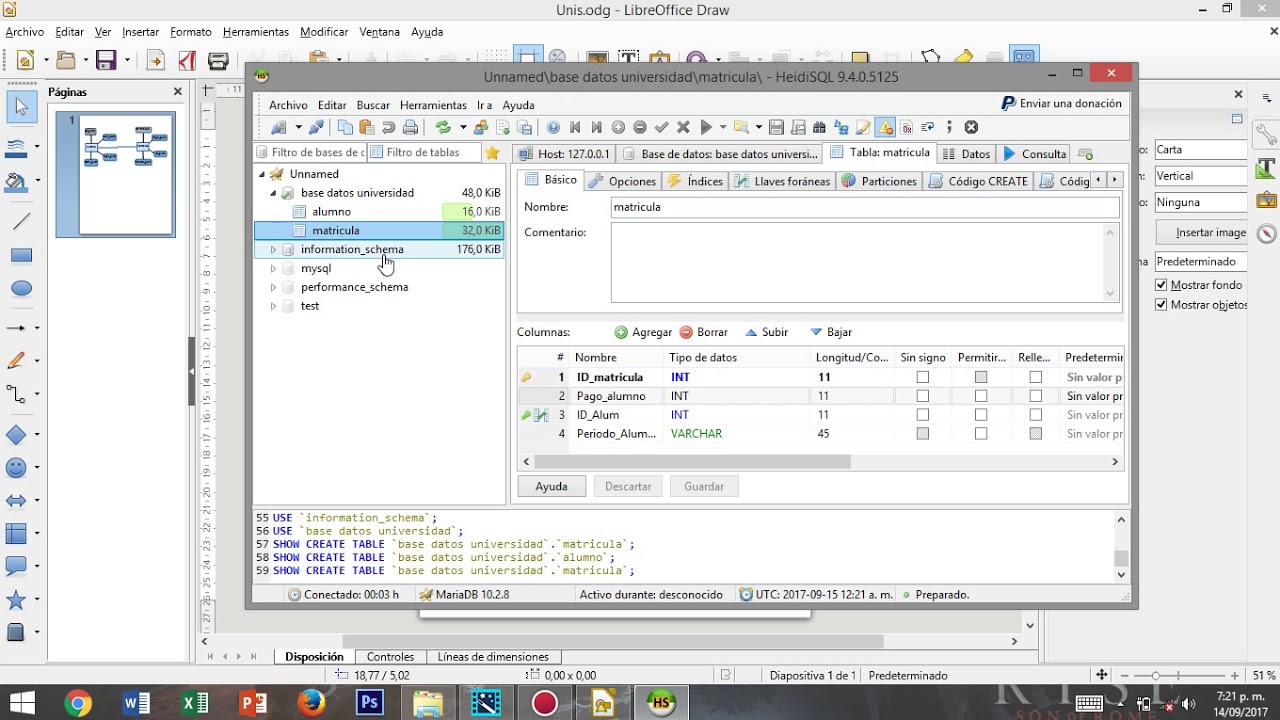The image size is (1280, 720).
Task: Open HeidiSQL from the Windows taskbar
Action: click(660, 703)
